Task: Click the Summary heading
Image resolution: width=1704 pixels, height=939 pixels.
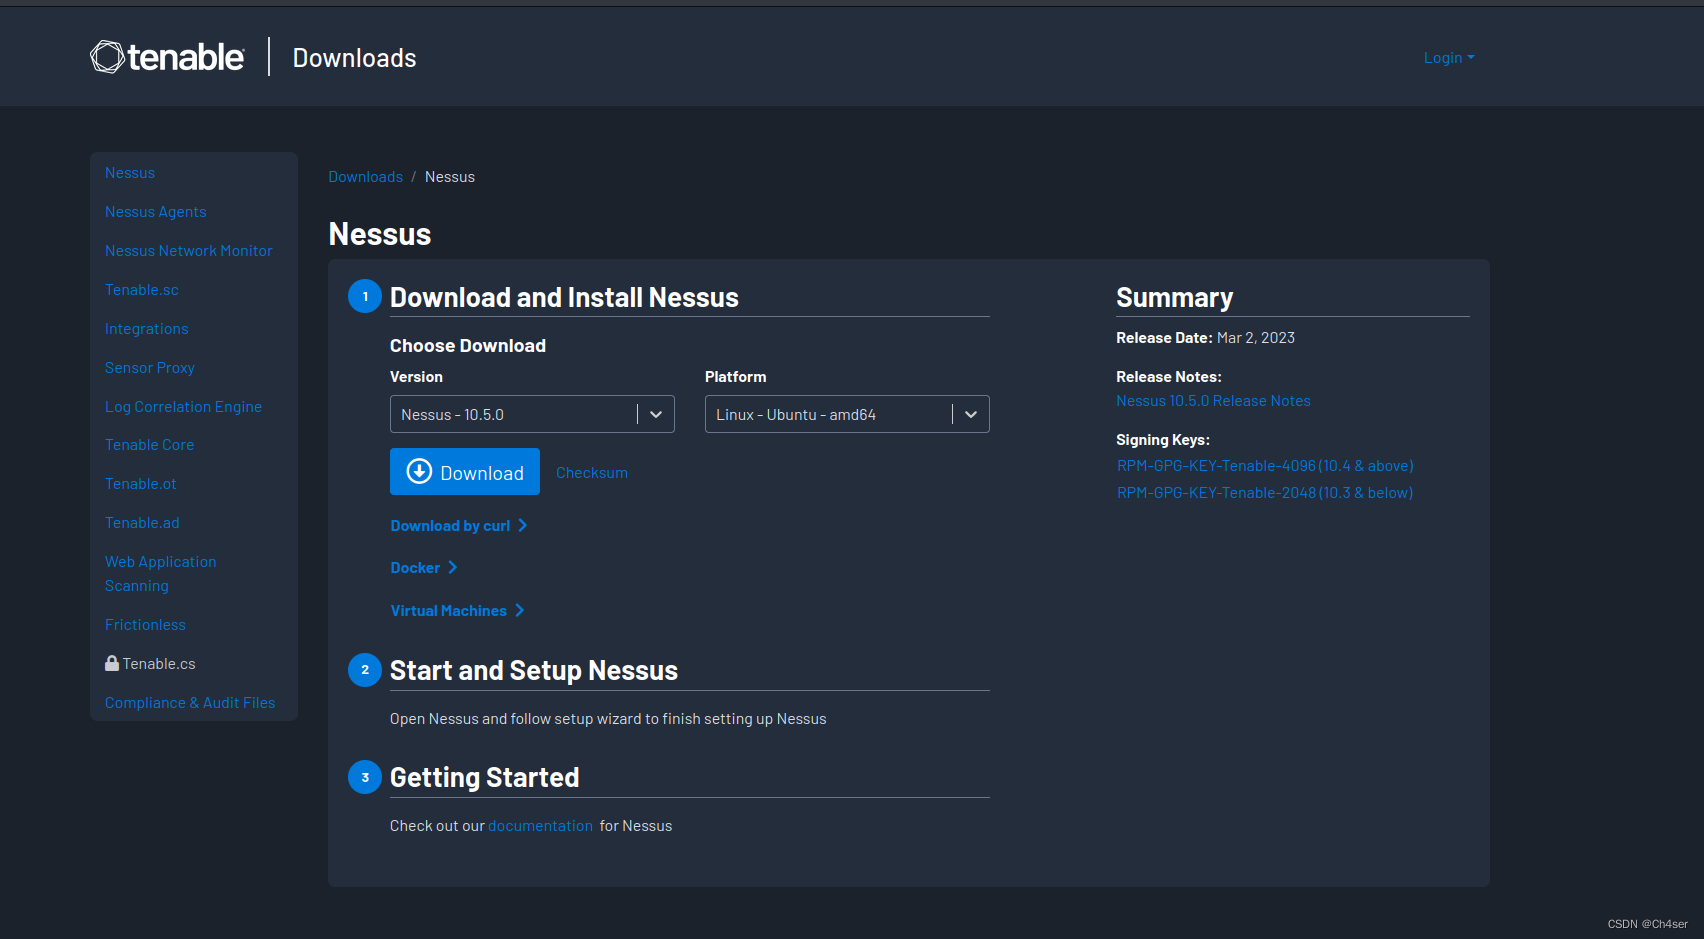Action: coord(1175,297)
